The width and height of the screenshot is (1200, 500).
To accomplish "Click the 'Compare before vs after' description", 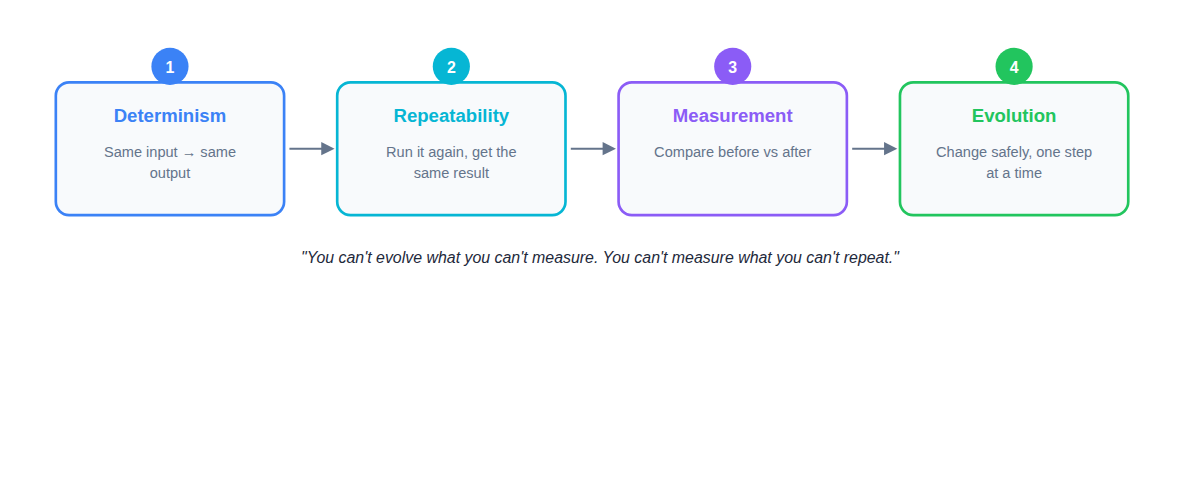I will [x=732, y=152].
